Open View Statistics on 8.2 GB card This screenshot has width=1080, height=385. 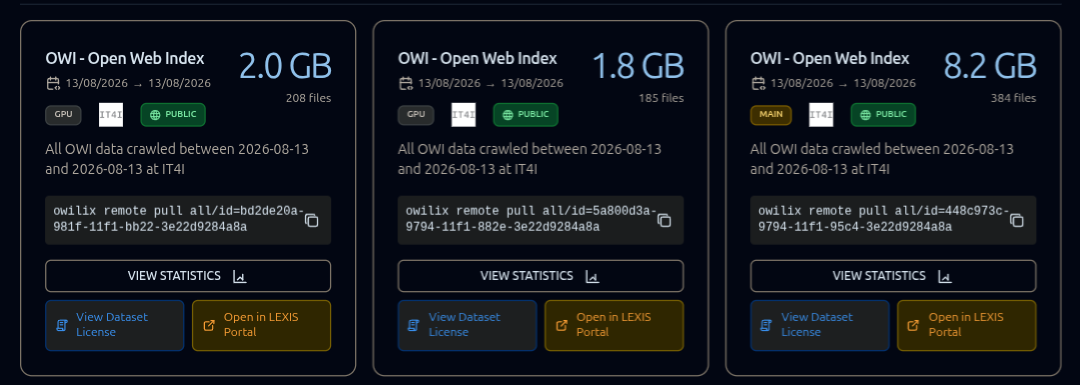tap(893, 276)
